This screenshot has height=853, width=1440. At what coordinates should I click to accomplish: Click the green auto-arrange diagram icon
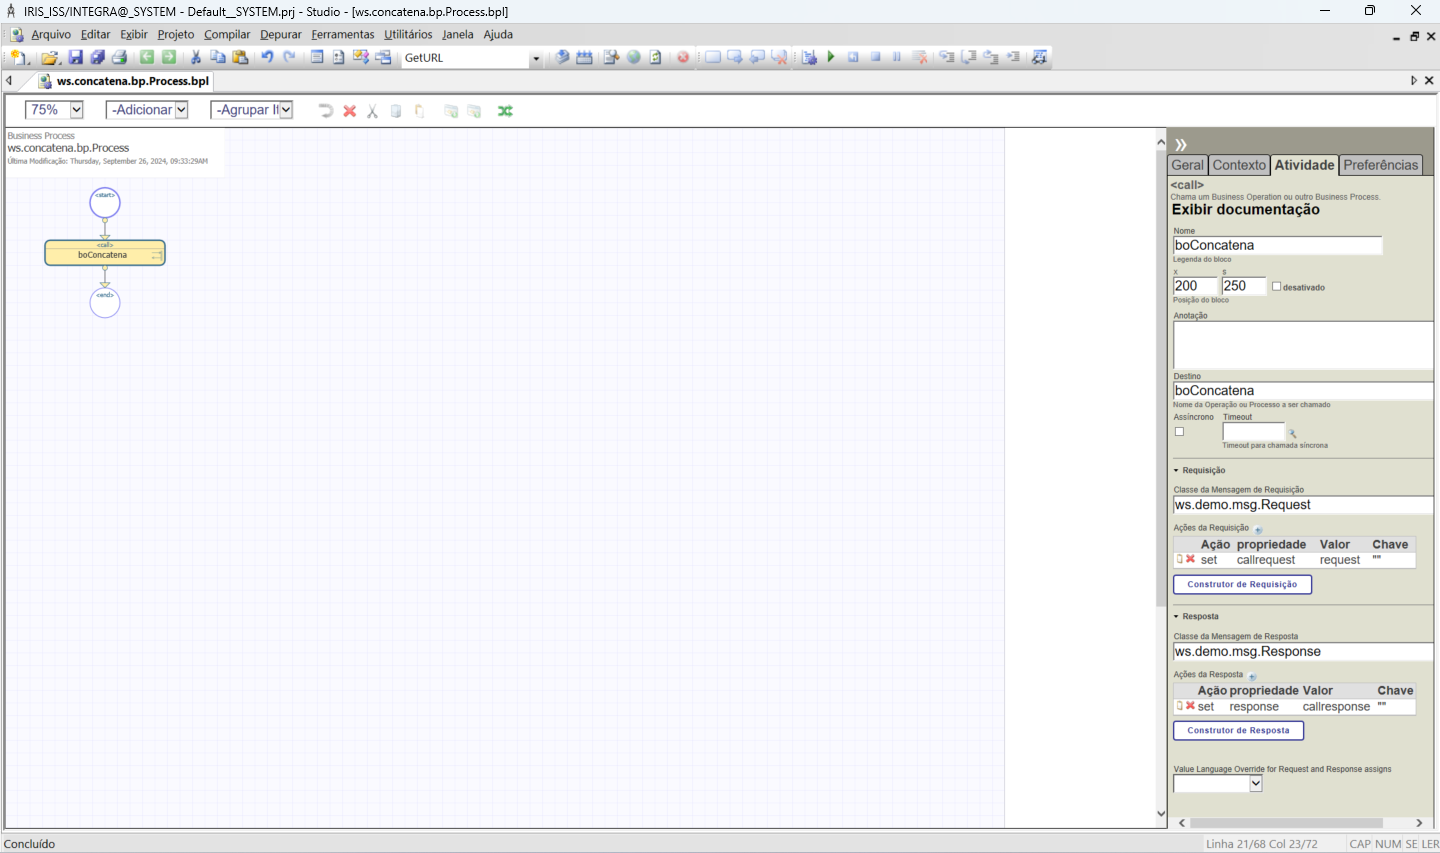coord(505,111)
